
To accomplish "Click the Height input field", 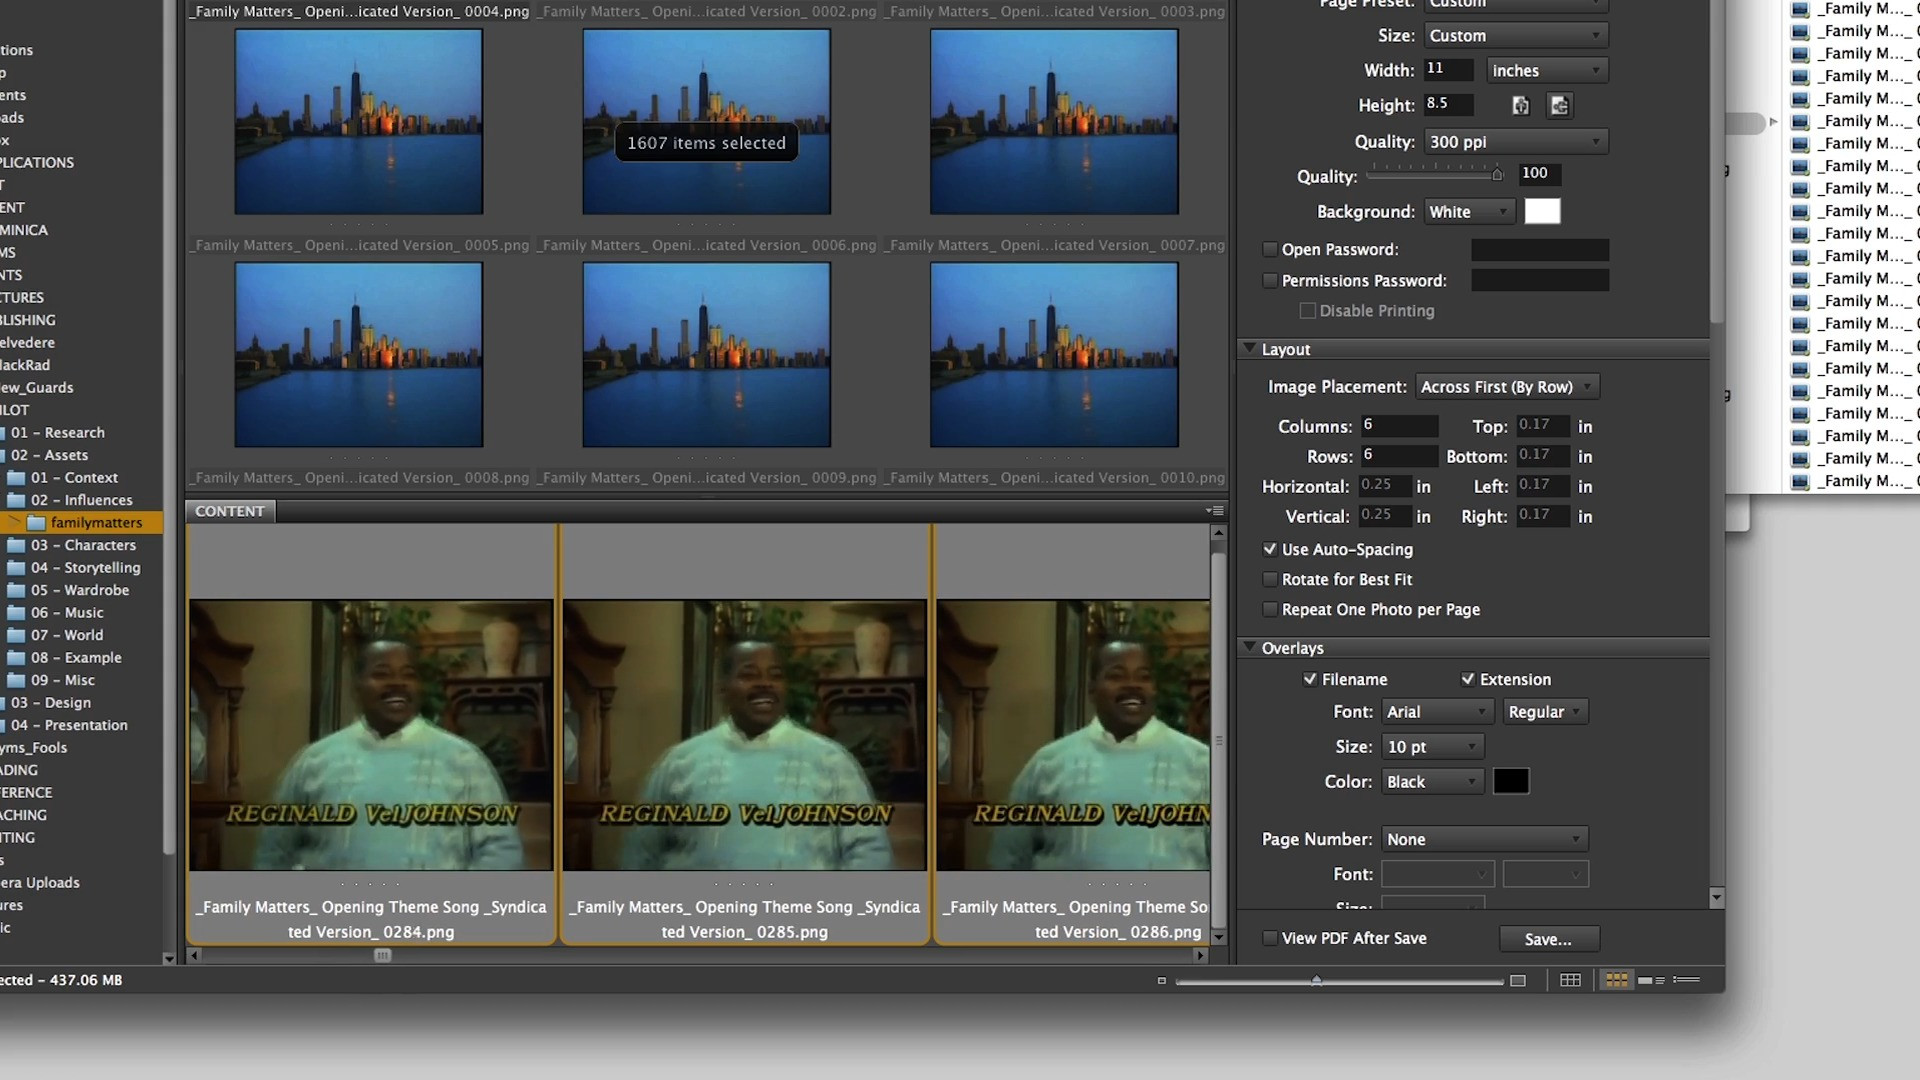I will coord(1448,104).
